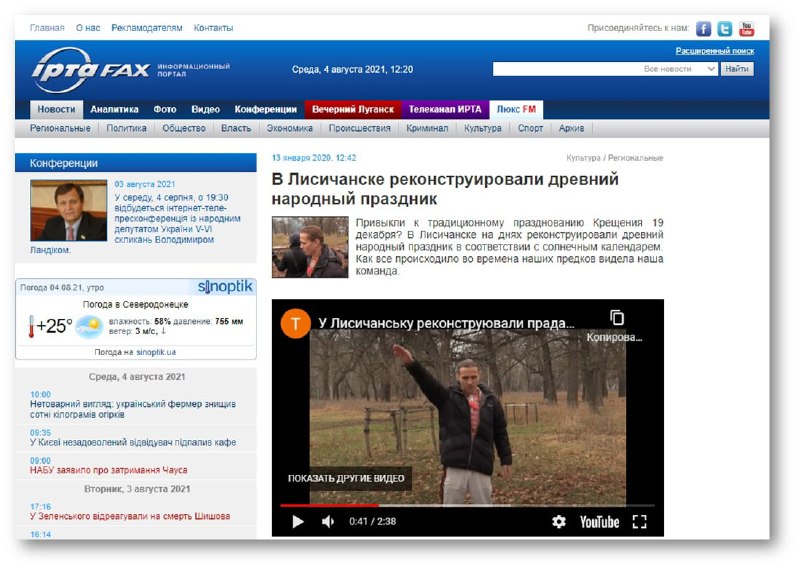Select Криминал submenu item
This screenshot has height=570, width=800.
(x=427, y=129)
